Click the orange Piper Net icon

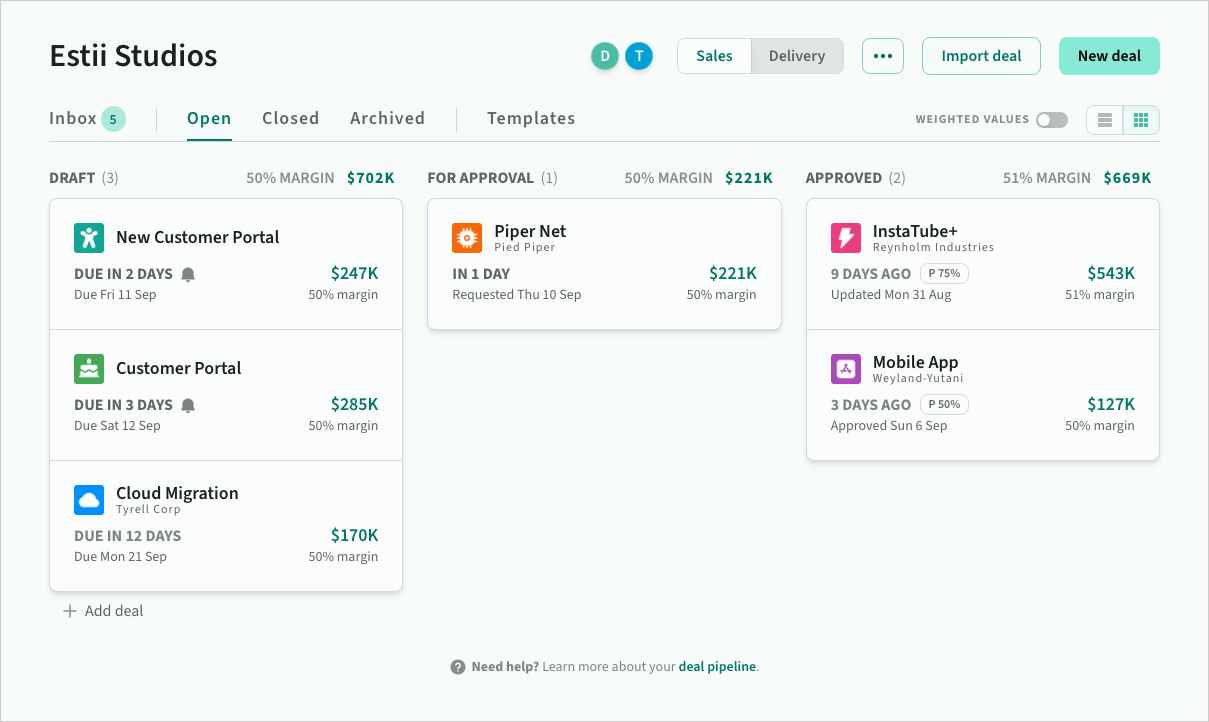click(x=467, y=238)
